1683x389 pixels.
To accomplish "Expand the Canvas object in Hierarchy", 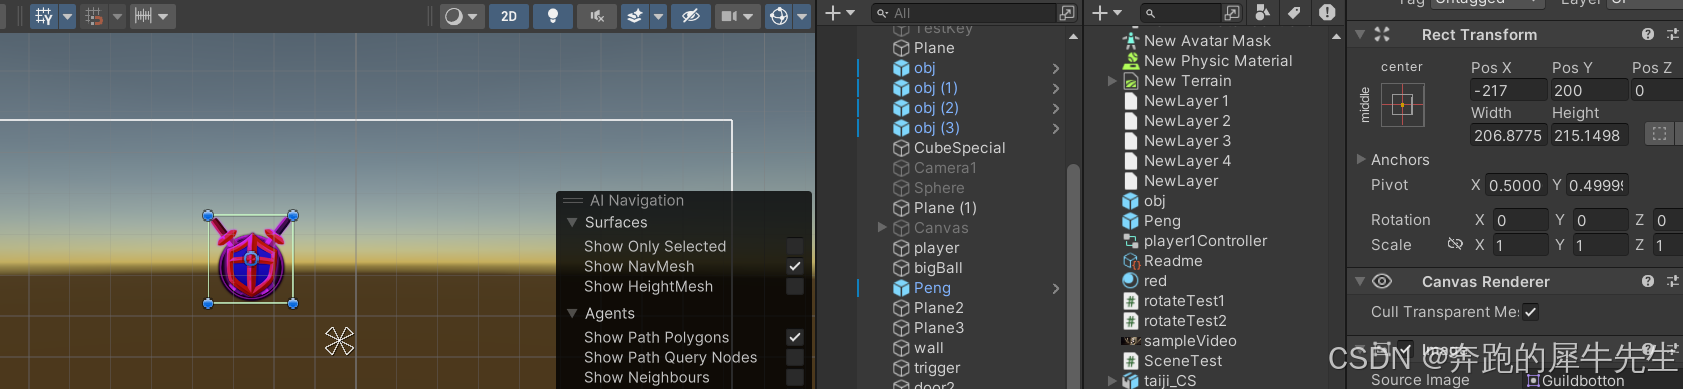I will pyautogui.click(x=882, y=228).
